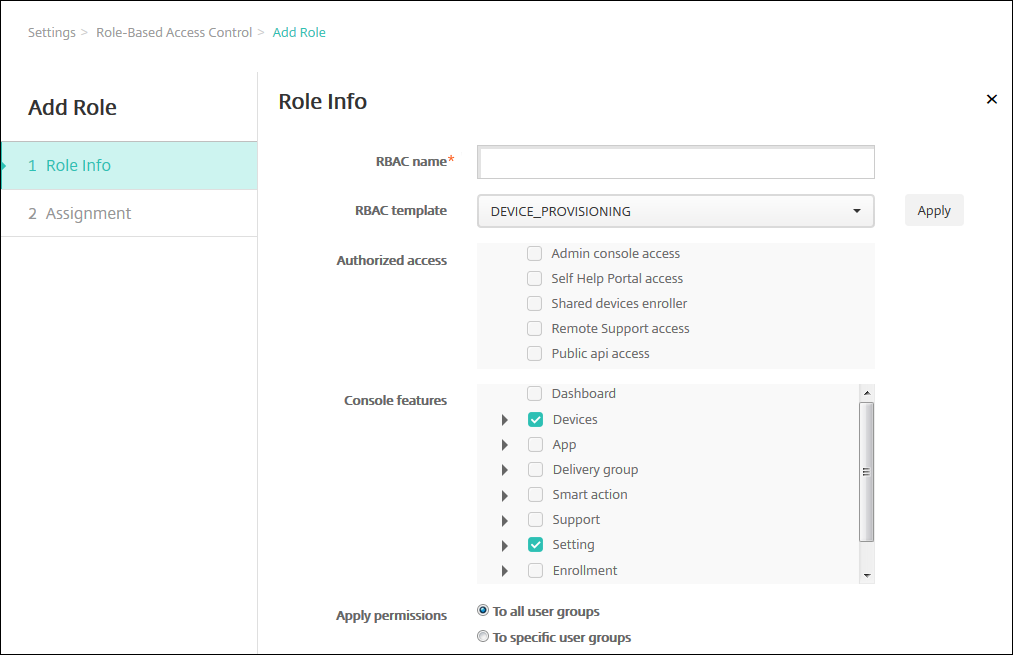This screenshot has width=1013, height=655.
Task: Expand the Setting feature arrow
Action: click(x=505, y=545)
